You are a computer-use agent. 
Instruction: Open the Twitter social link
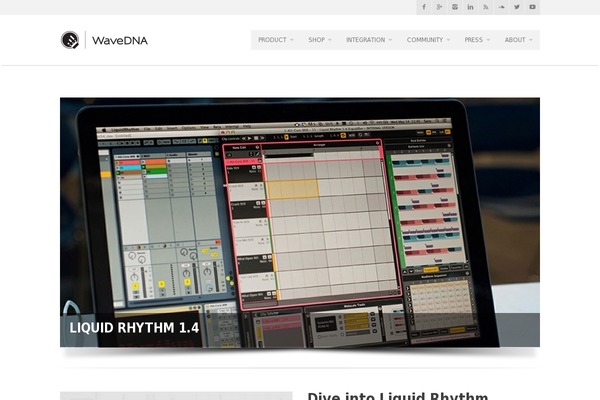point(517,7)
